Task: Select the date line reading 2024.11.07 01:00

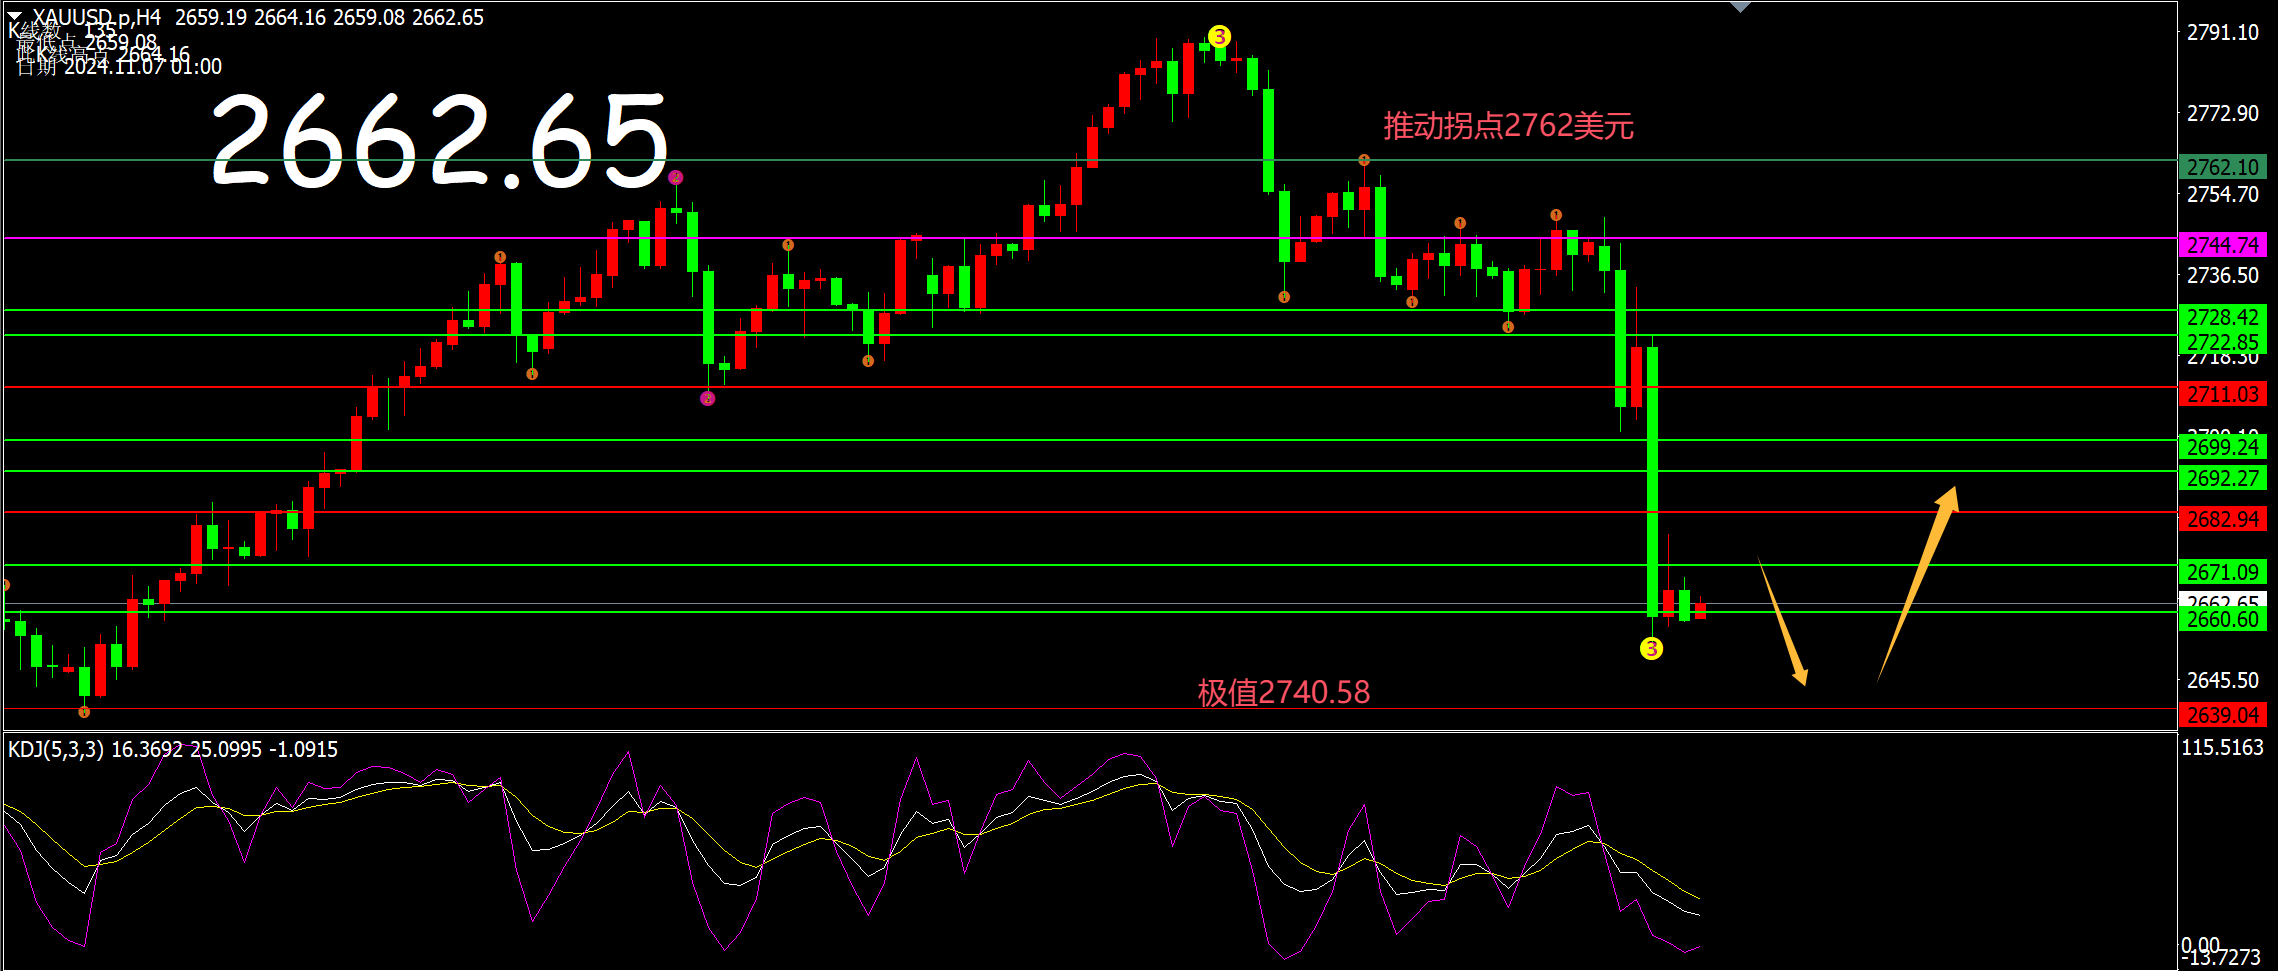Action: [119, 66]
